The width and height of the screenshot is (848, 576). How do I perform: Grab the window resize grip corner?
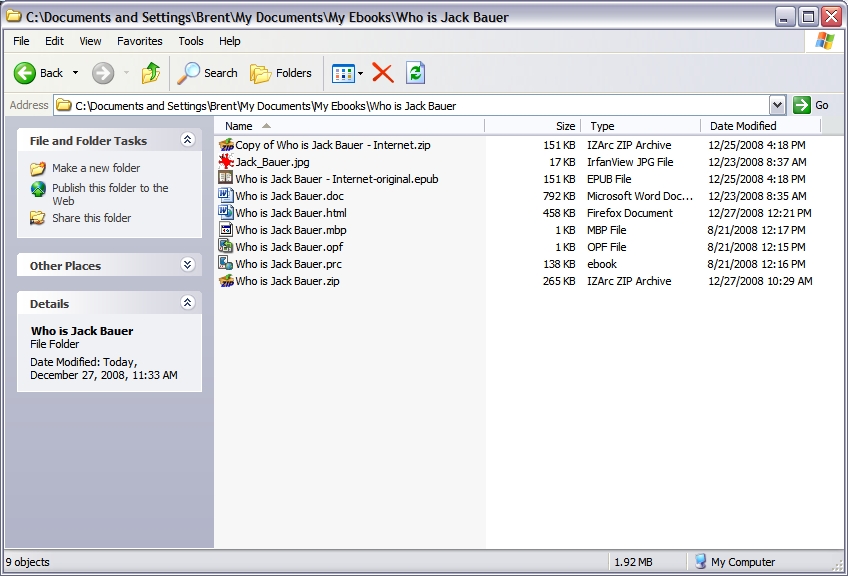click(838, 565)
